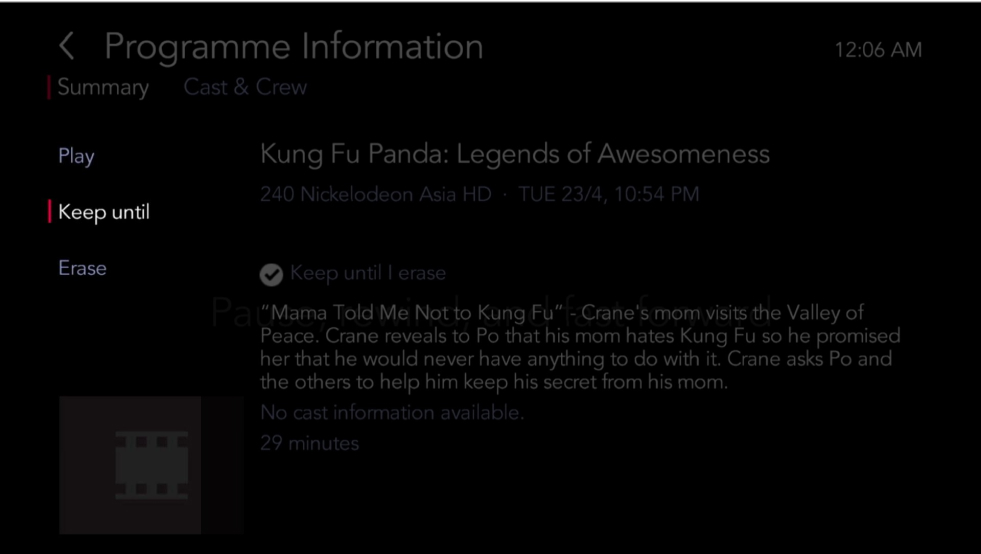Click the film strip placeholder icon
The image size is (981, 554).
[151, 465]
